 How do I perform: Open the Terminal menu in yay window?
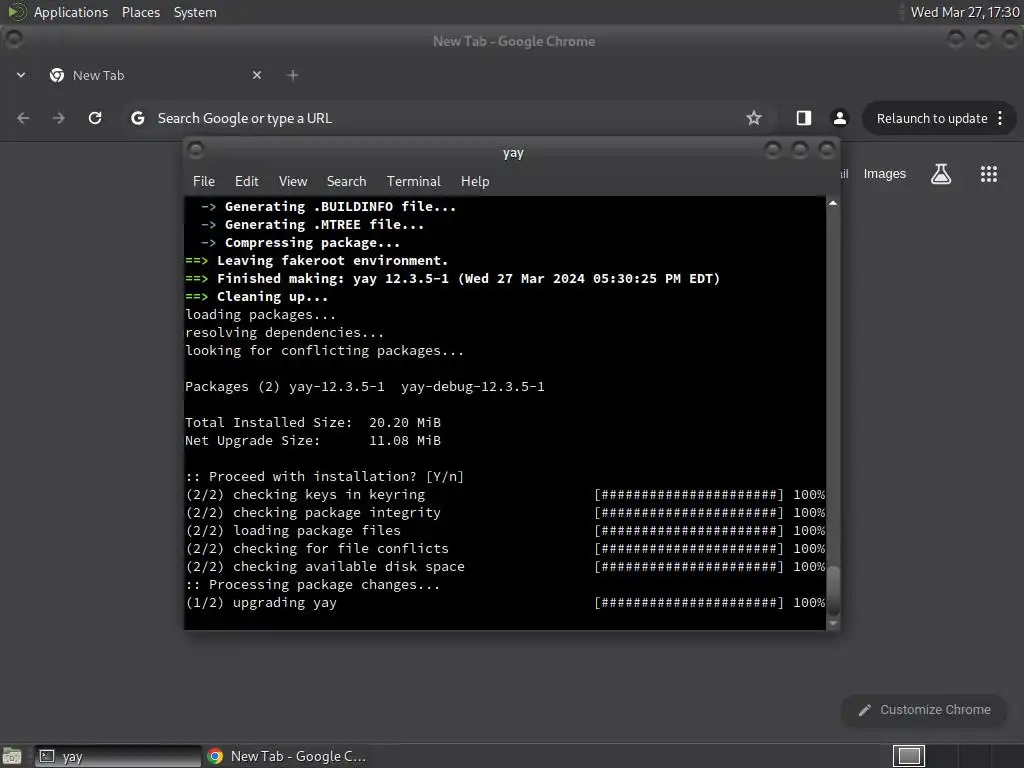coord(413,182)
